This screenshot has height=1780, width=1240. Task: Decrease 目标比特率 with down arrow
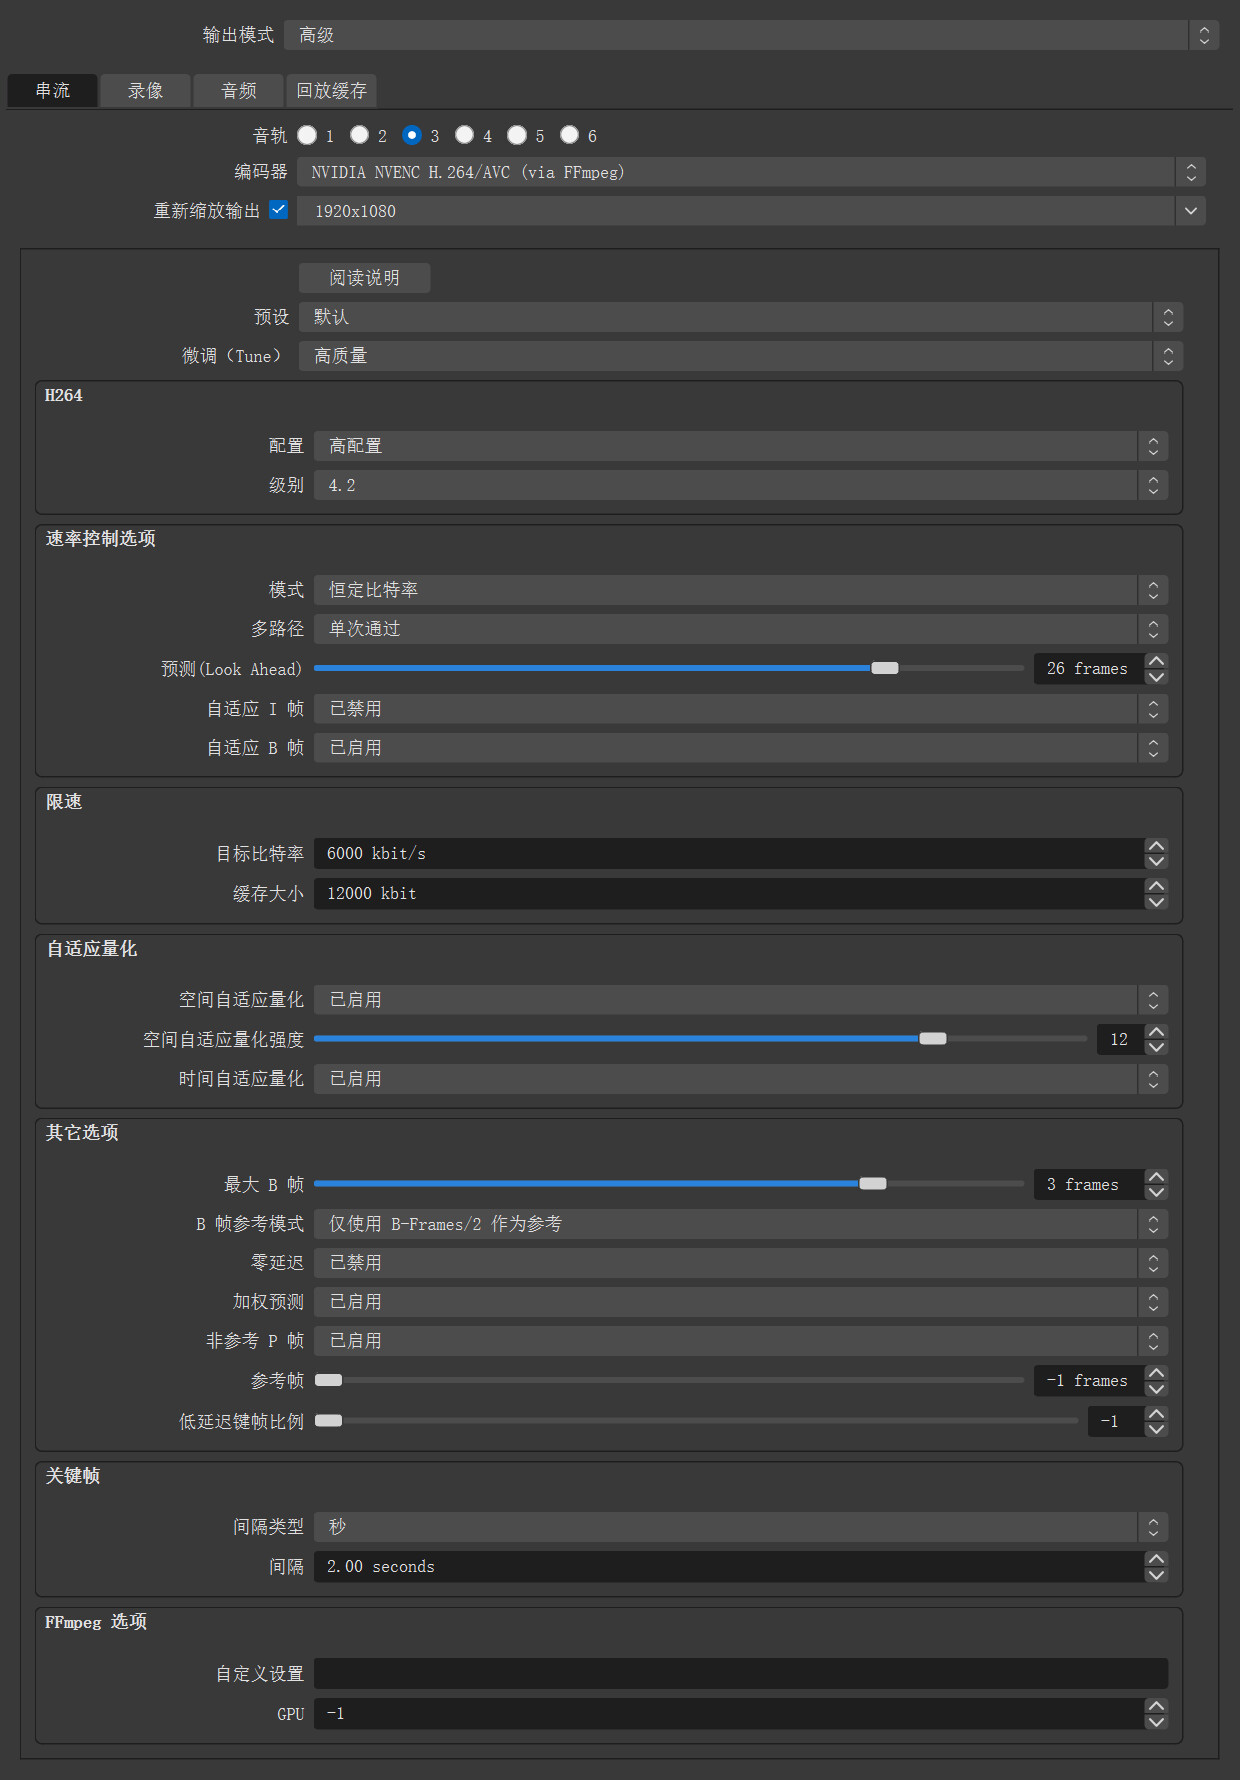1156,862
